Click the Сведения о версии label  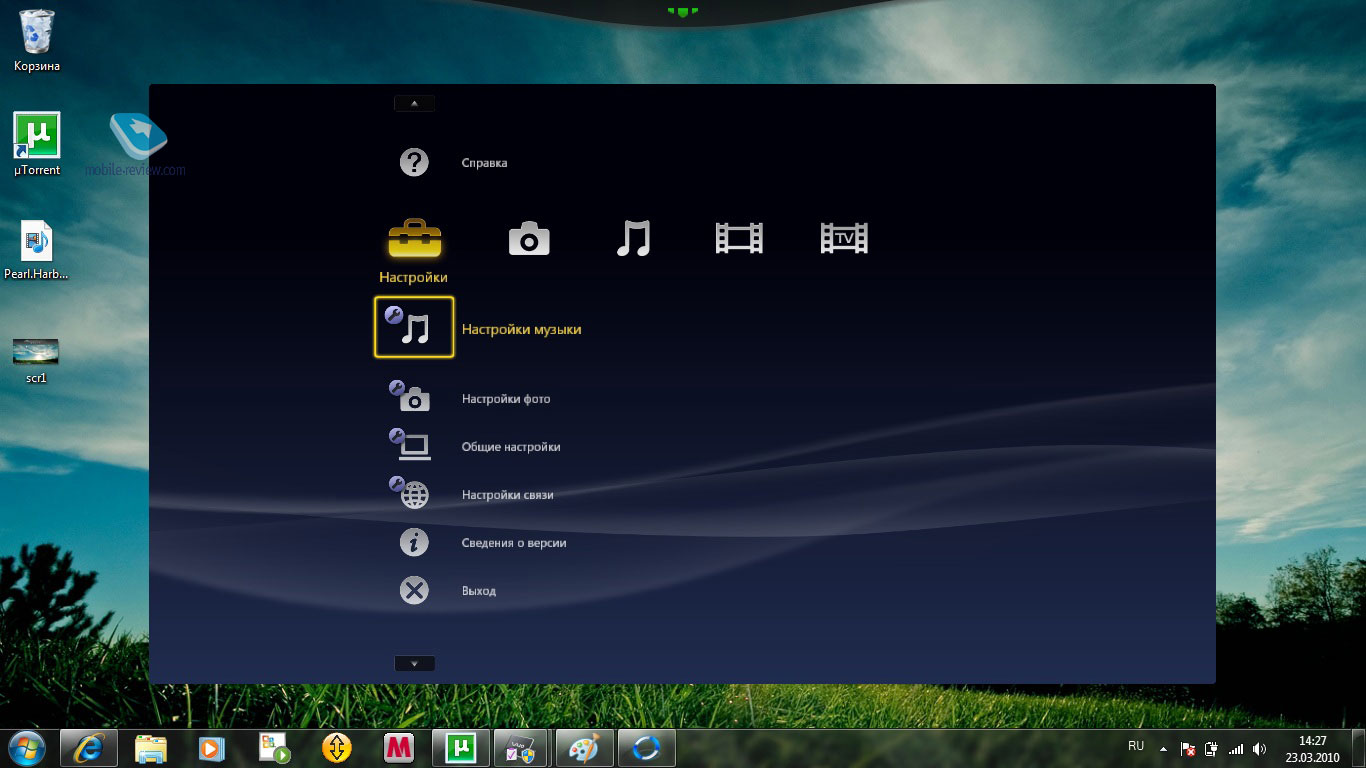point(514,543)
